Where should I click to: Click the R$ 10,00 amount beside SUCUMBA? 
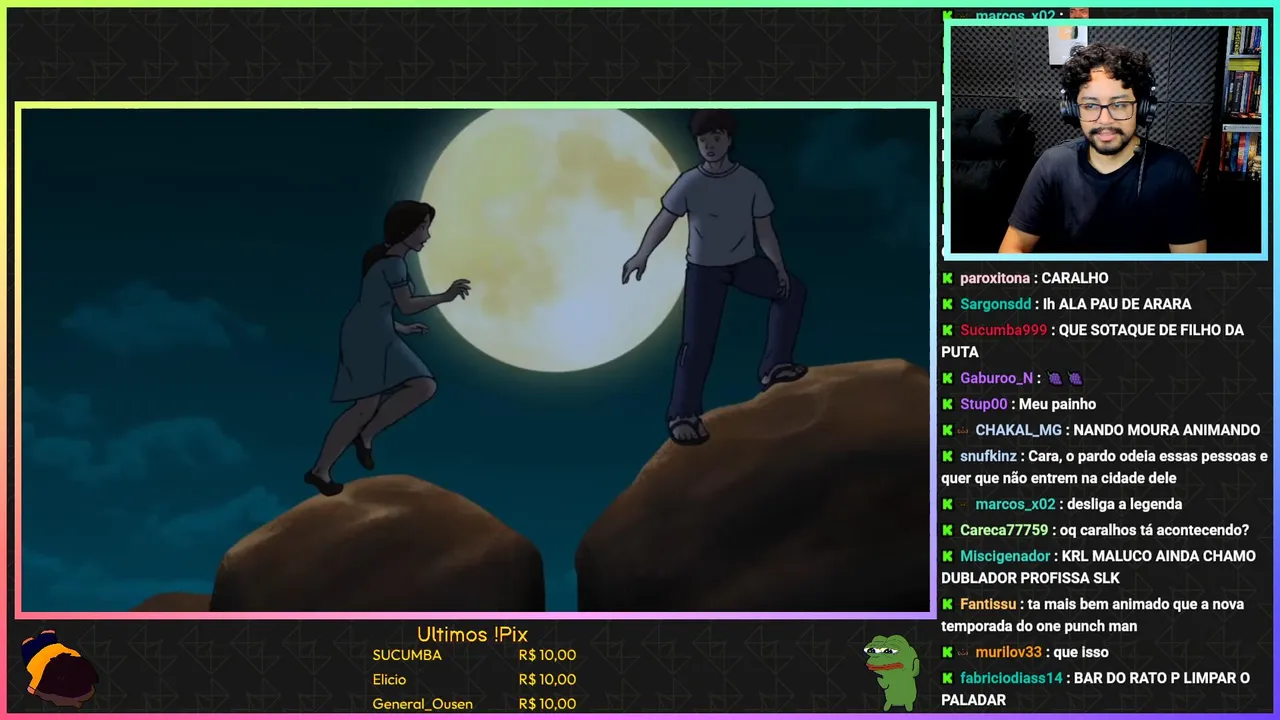click(x=547, y=655)
